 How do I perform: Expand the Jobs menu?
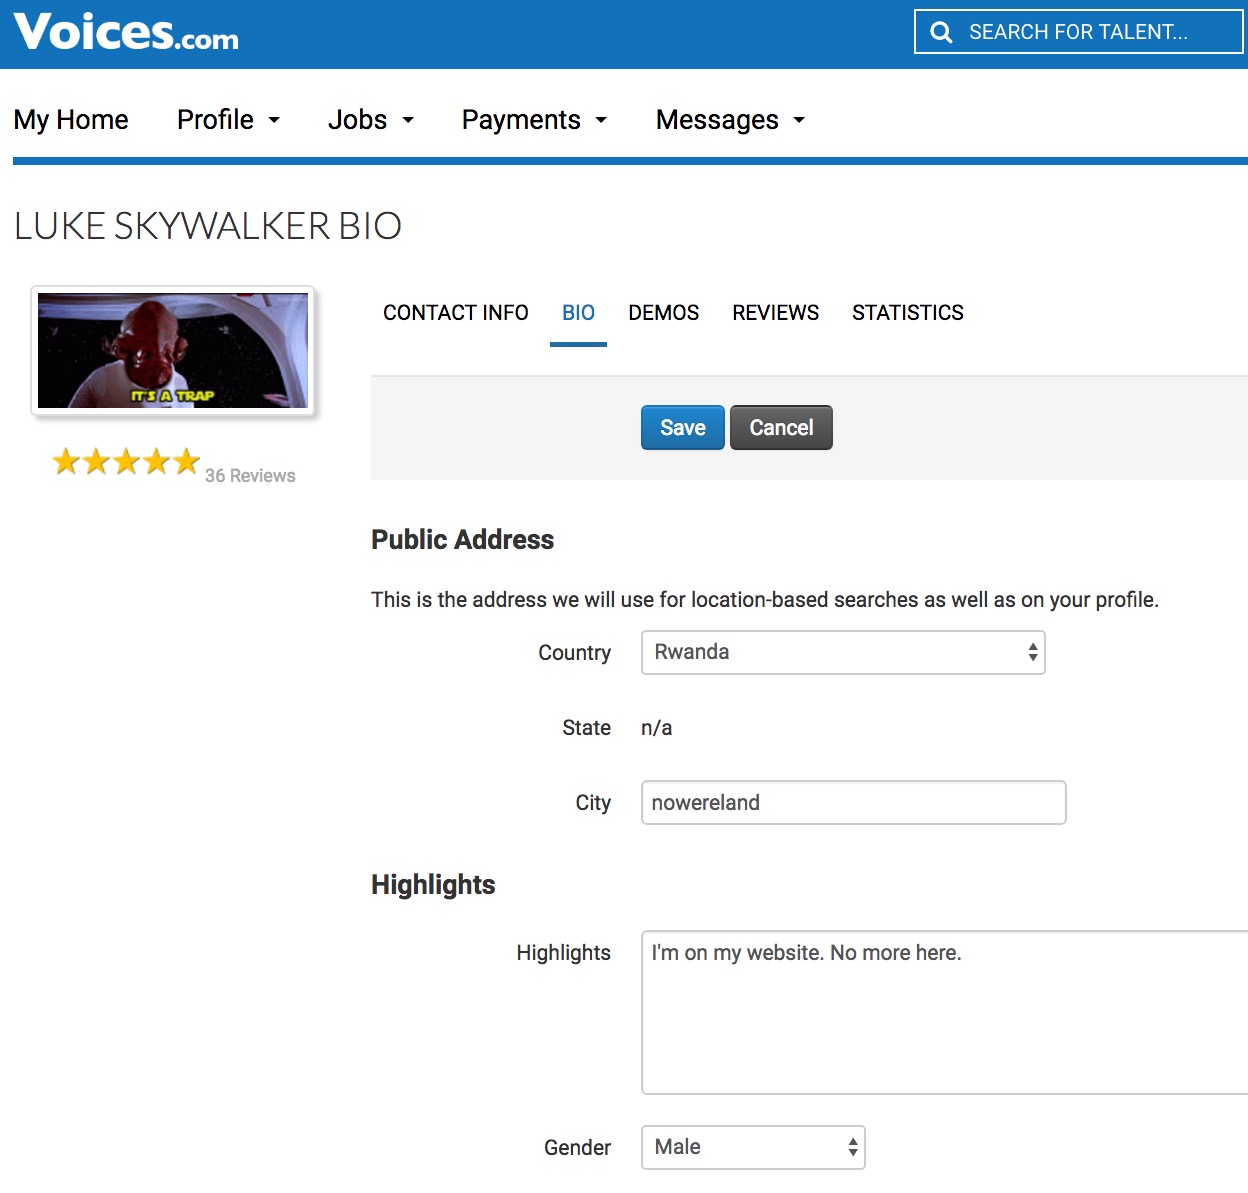[x=370, y=120]
